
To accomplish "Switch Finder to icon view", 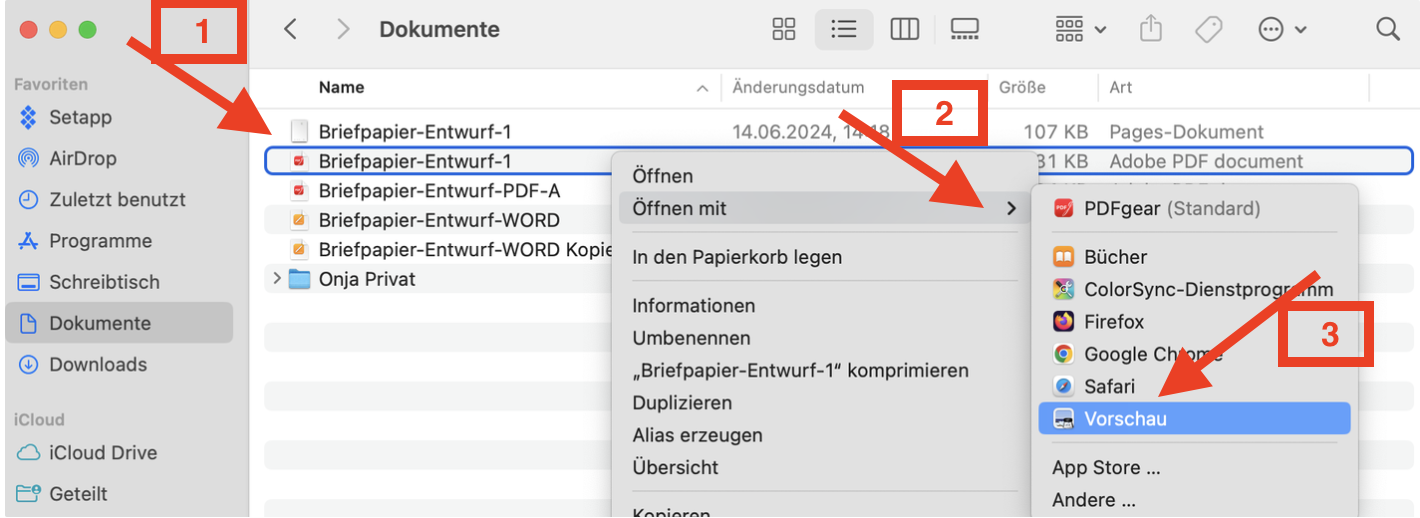I will (x=784, y=30).
